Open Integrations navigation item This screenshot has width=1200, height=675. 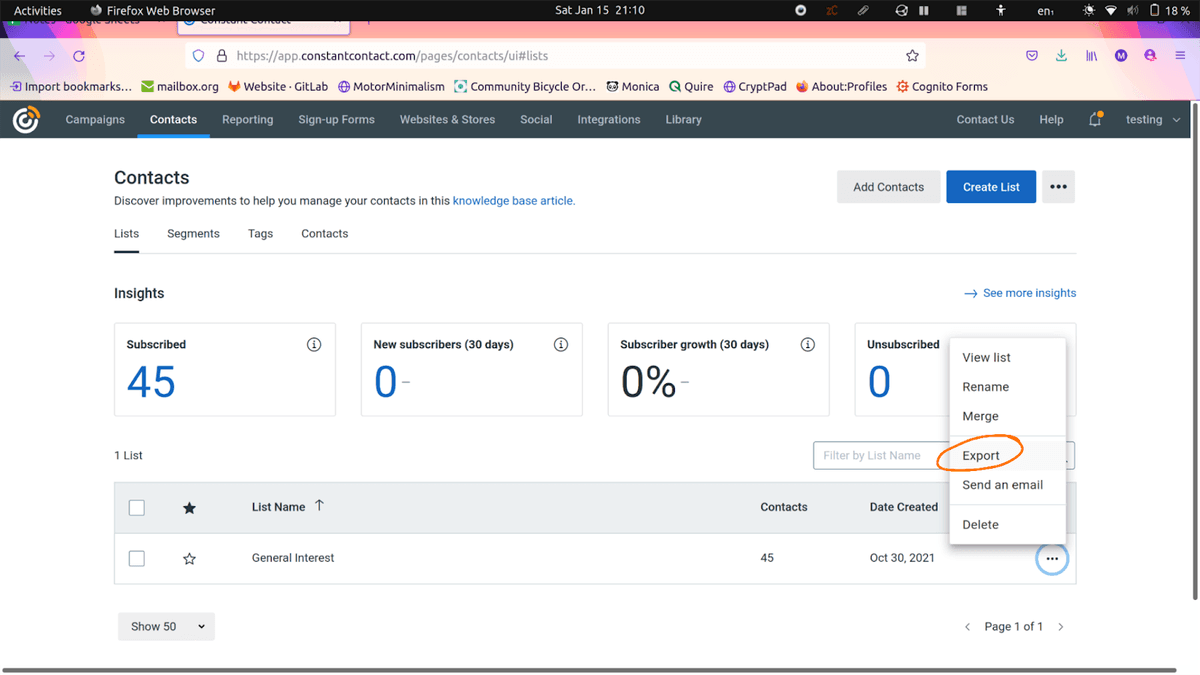click(x=608, y=119)
